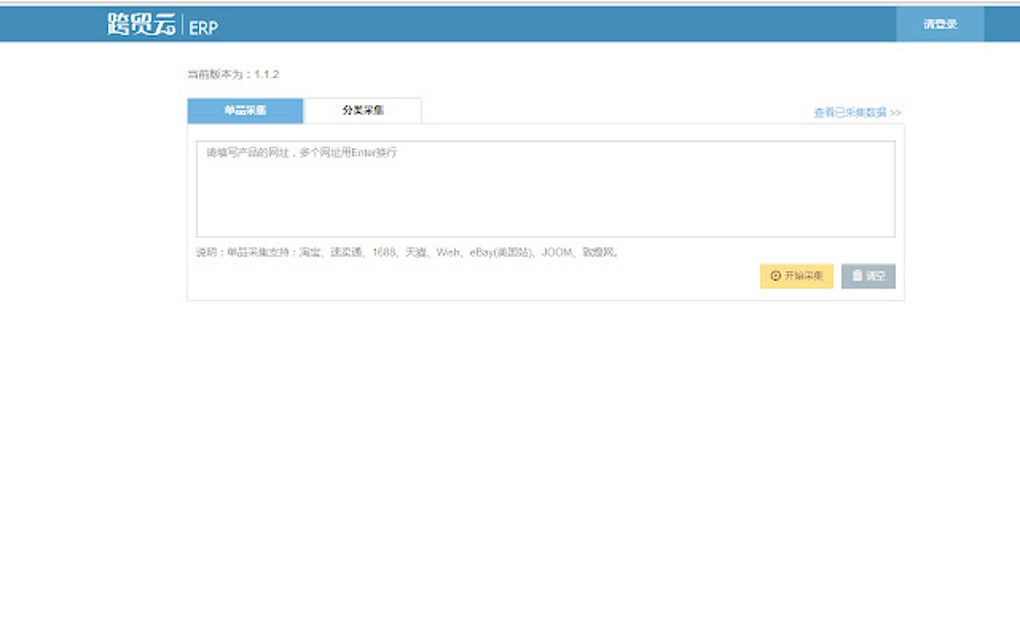The image size is (1020, 638).
Task: Select the 敦煌网 text in supported sites
Action: (598, 252)
